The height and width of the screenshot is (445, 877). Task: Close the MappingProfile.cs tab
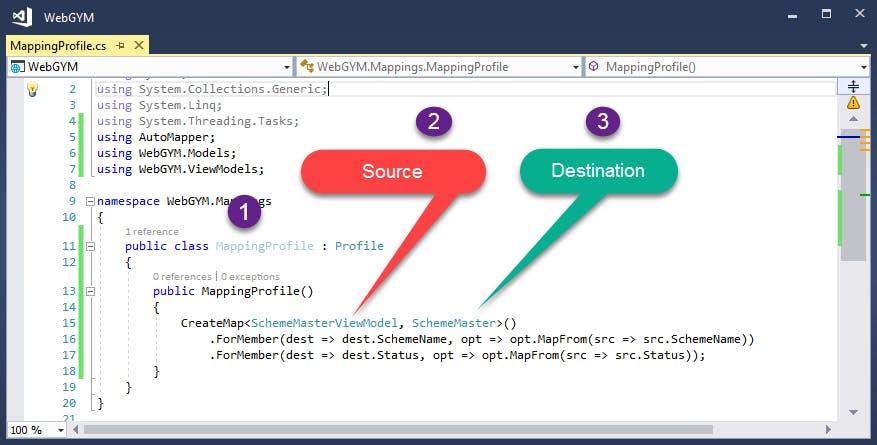click(x=139, y=45)
